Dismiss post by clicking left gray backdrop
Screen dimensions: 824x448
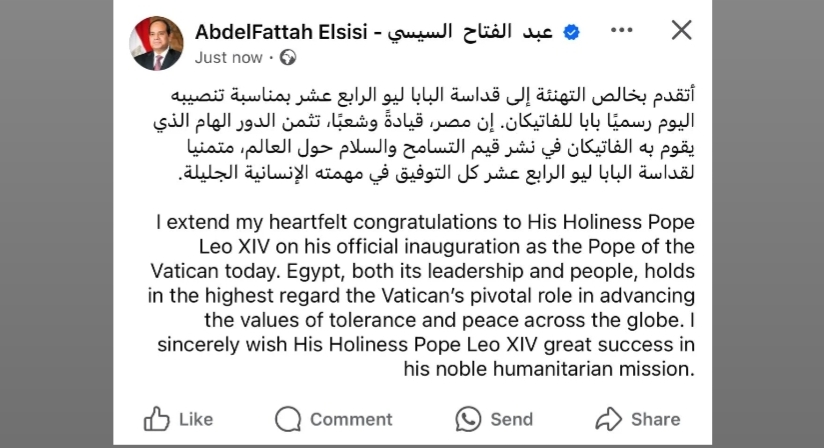point(56,224)
